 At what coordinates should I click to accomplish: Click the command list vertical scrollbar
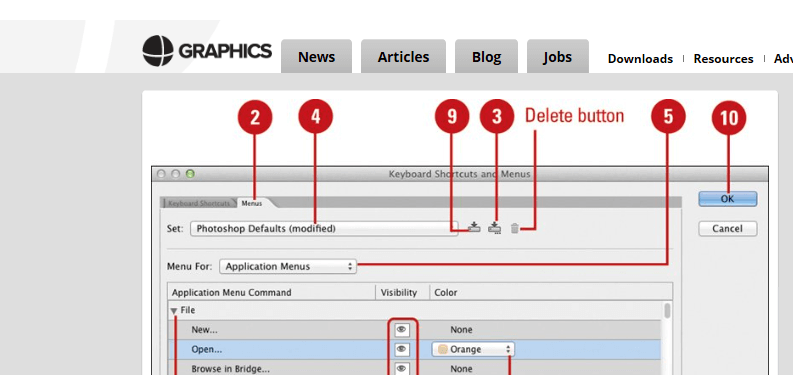[x=668, y=338]
